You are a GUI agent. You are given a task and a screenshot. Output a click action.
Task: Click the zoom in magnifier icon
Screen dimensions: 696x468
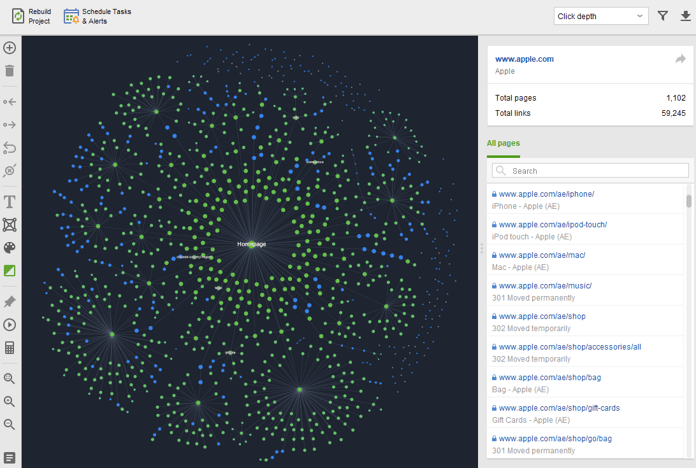pyautogui.click(x=9, y=402)
